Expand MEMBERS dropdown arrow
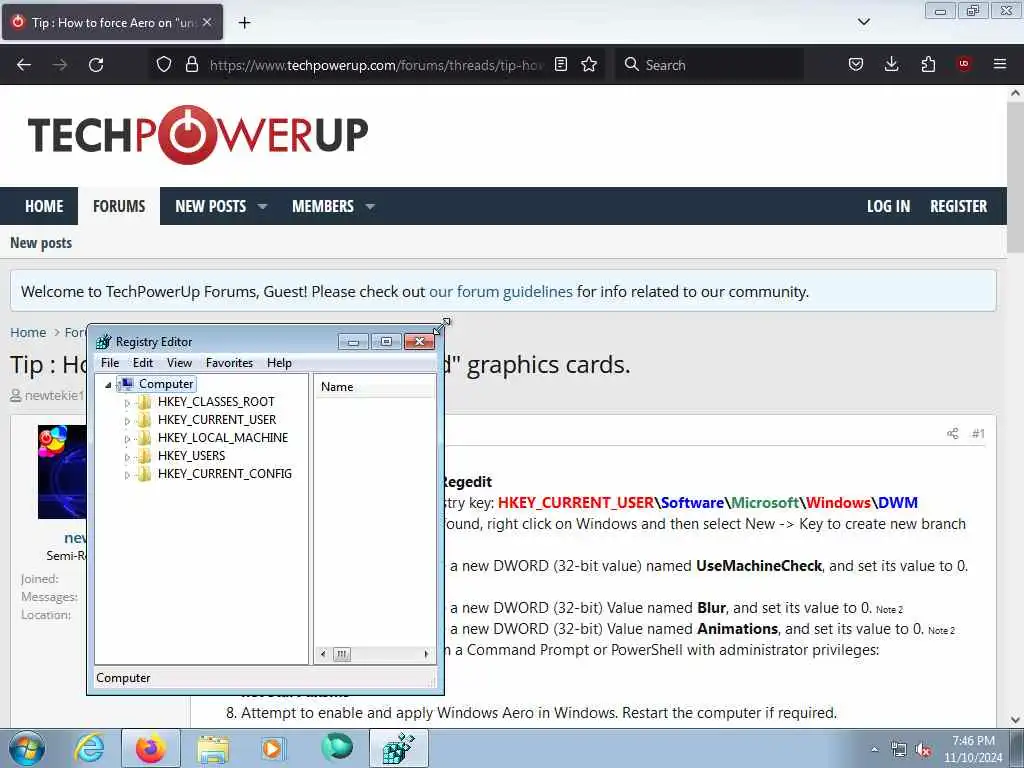The width and height of the screenshot is (1024, 768). pyautogui.click(x=370, y=206)
